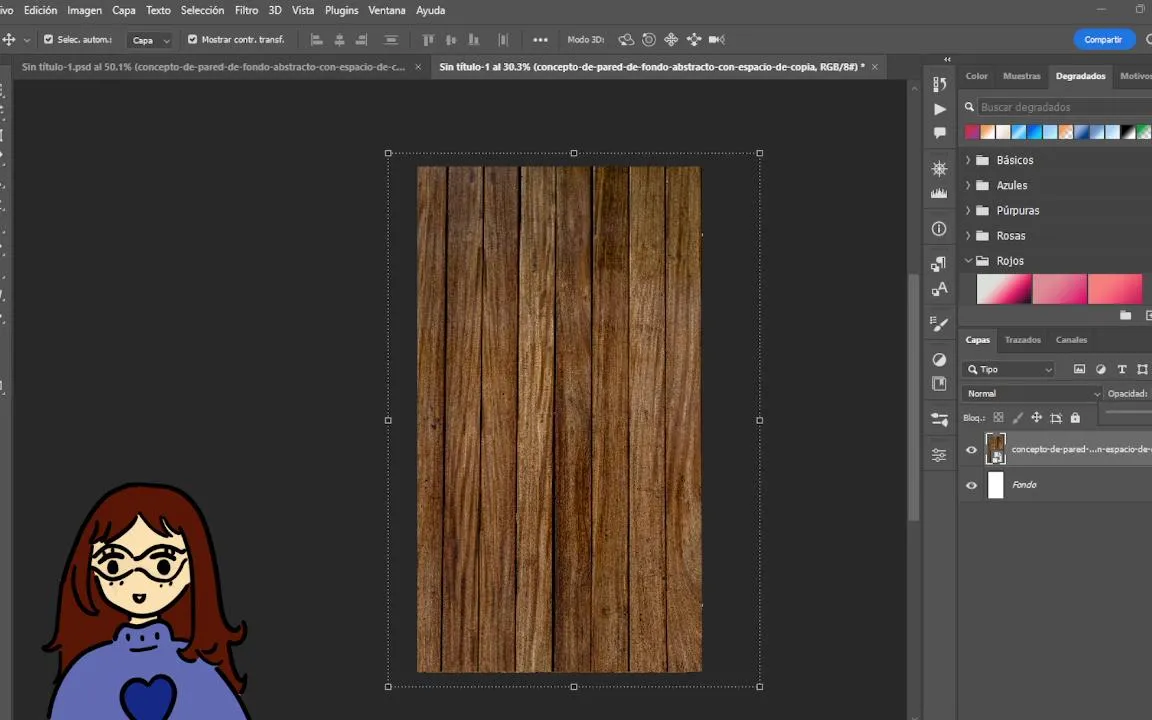Open the Info panel icon

click(x=939, y=229)
